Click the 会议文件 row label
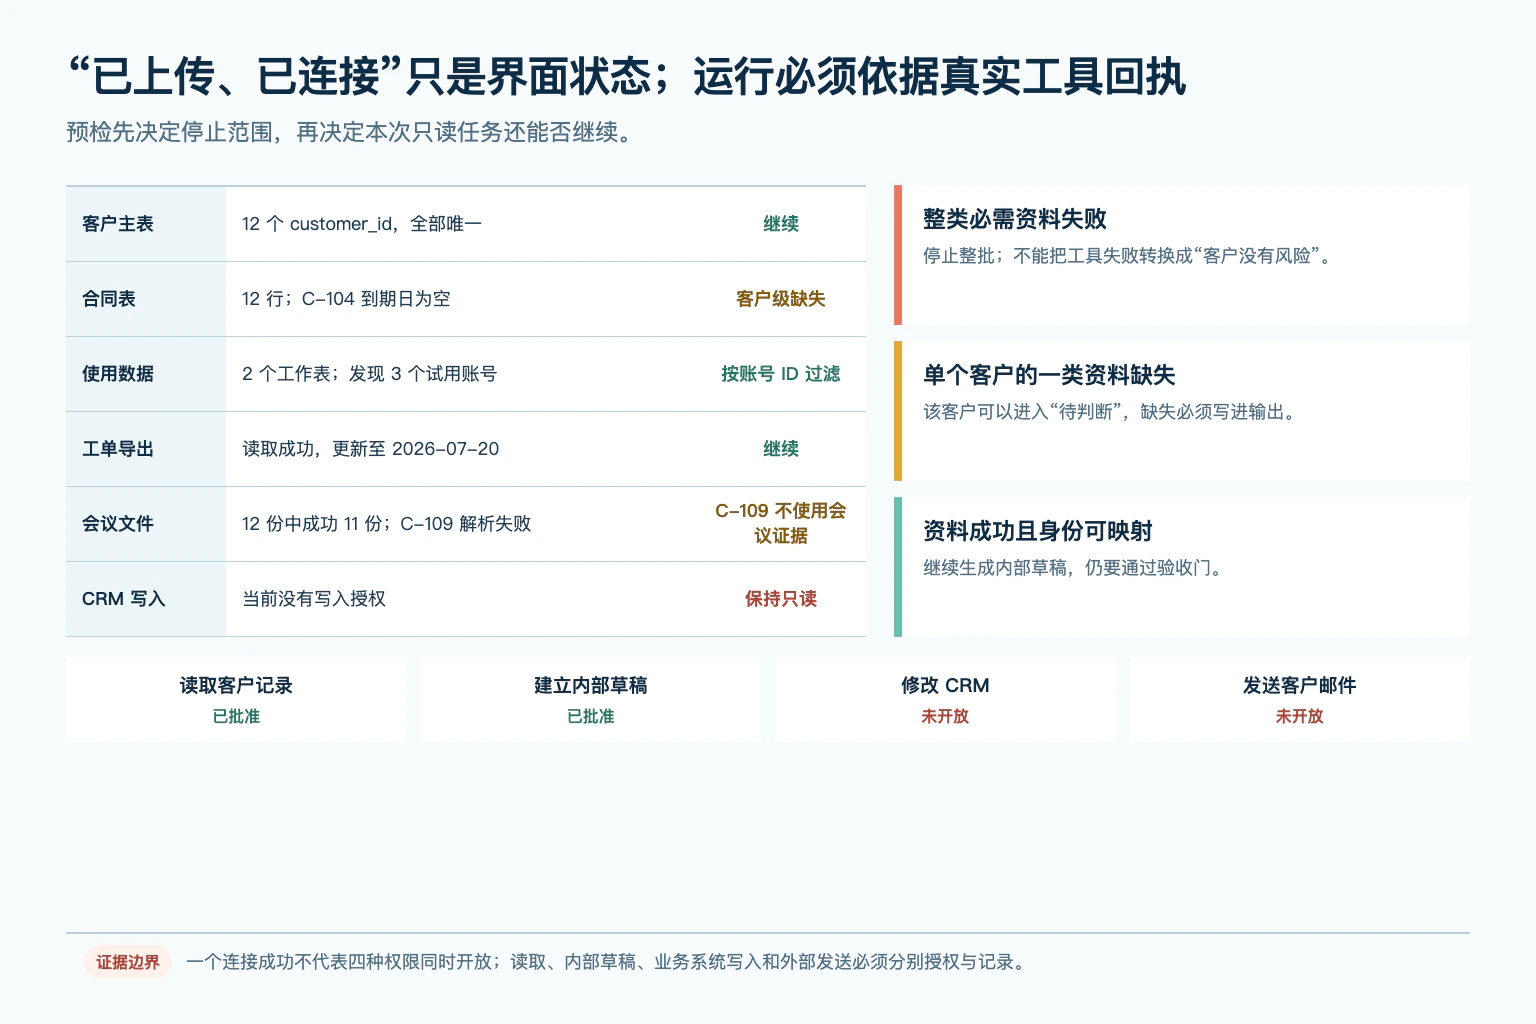This screenshot has width=1536, height=1024. tap(118, 524)
